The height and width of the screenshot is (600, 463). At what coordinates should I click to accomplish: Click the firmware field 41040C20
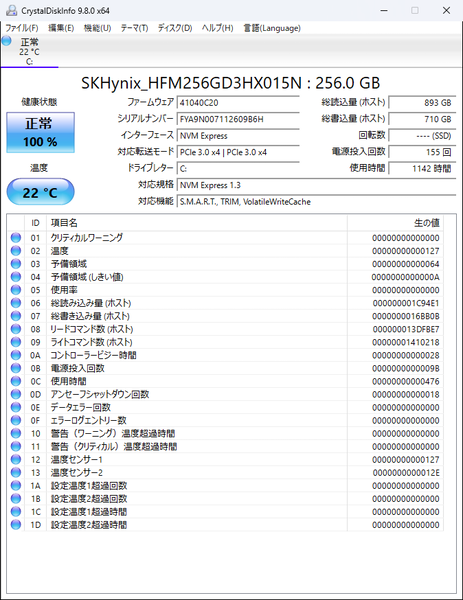[x=238, y=103]
